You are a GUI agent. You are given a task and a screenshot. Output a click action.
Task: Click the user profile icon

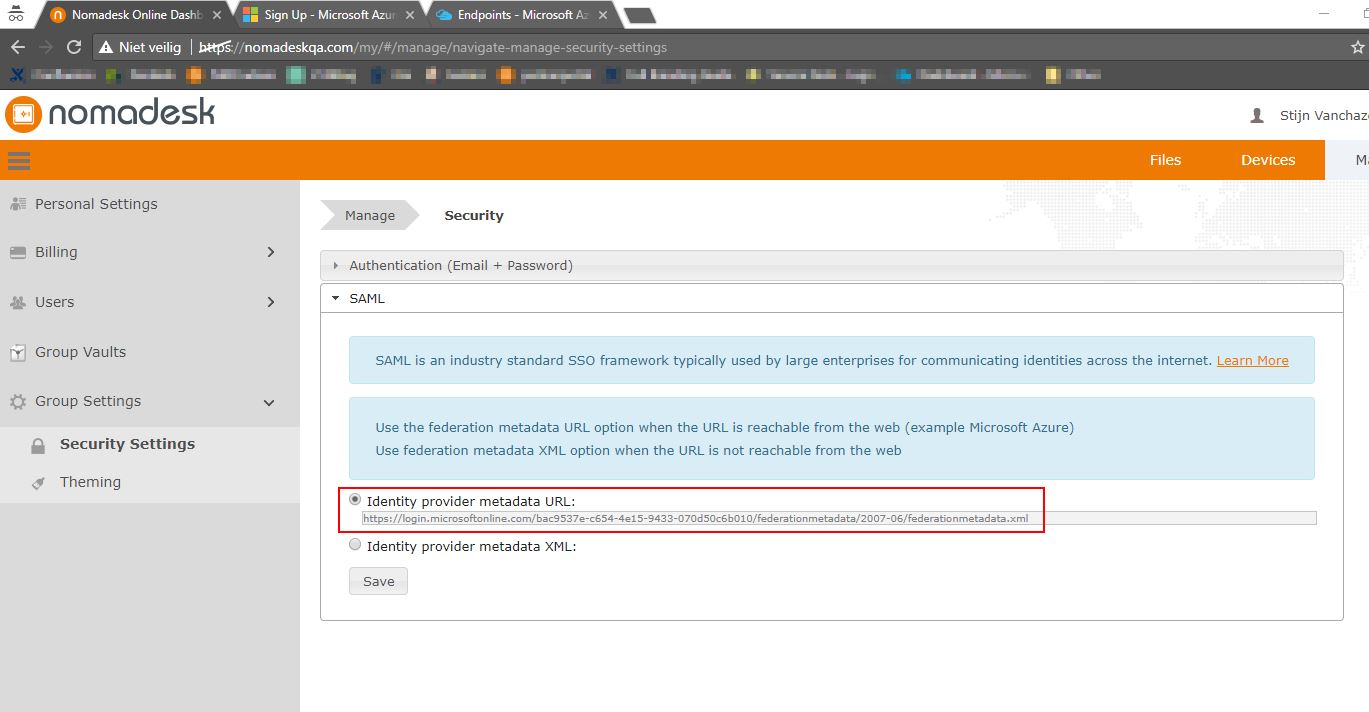[x=1257, y=116]
